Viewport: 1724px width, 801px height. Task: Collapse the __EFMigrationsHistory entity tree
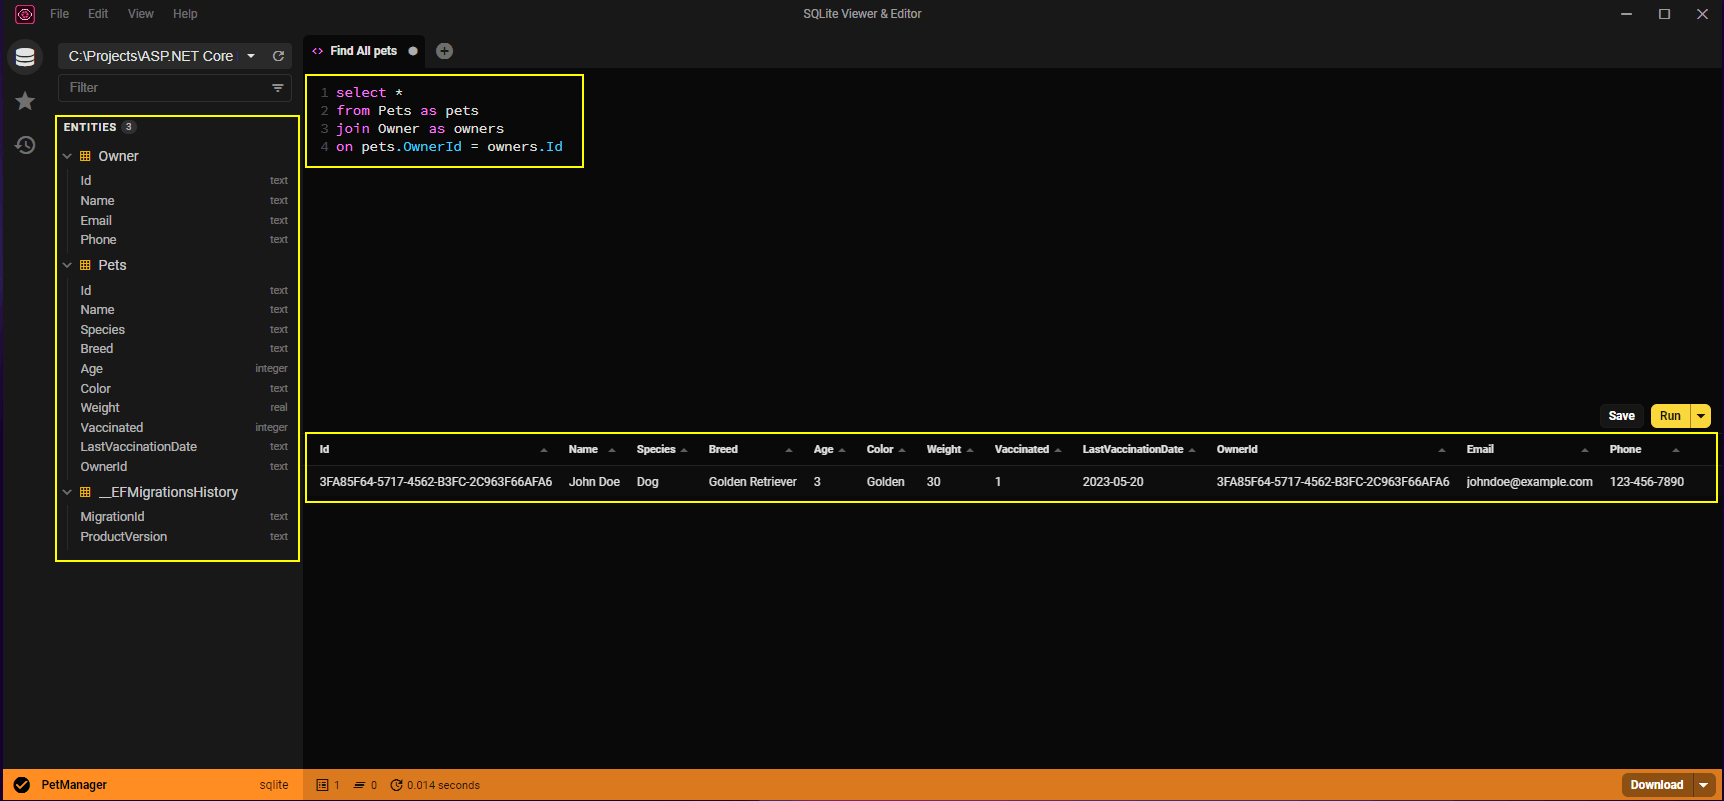tap(67, 492)
